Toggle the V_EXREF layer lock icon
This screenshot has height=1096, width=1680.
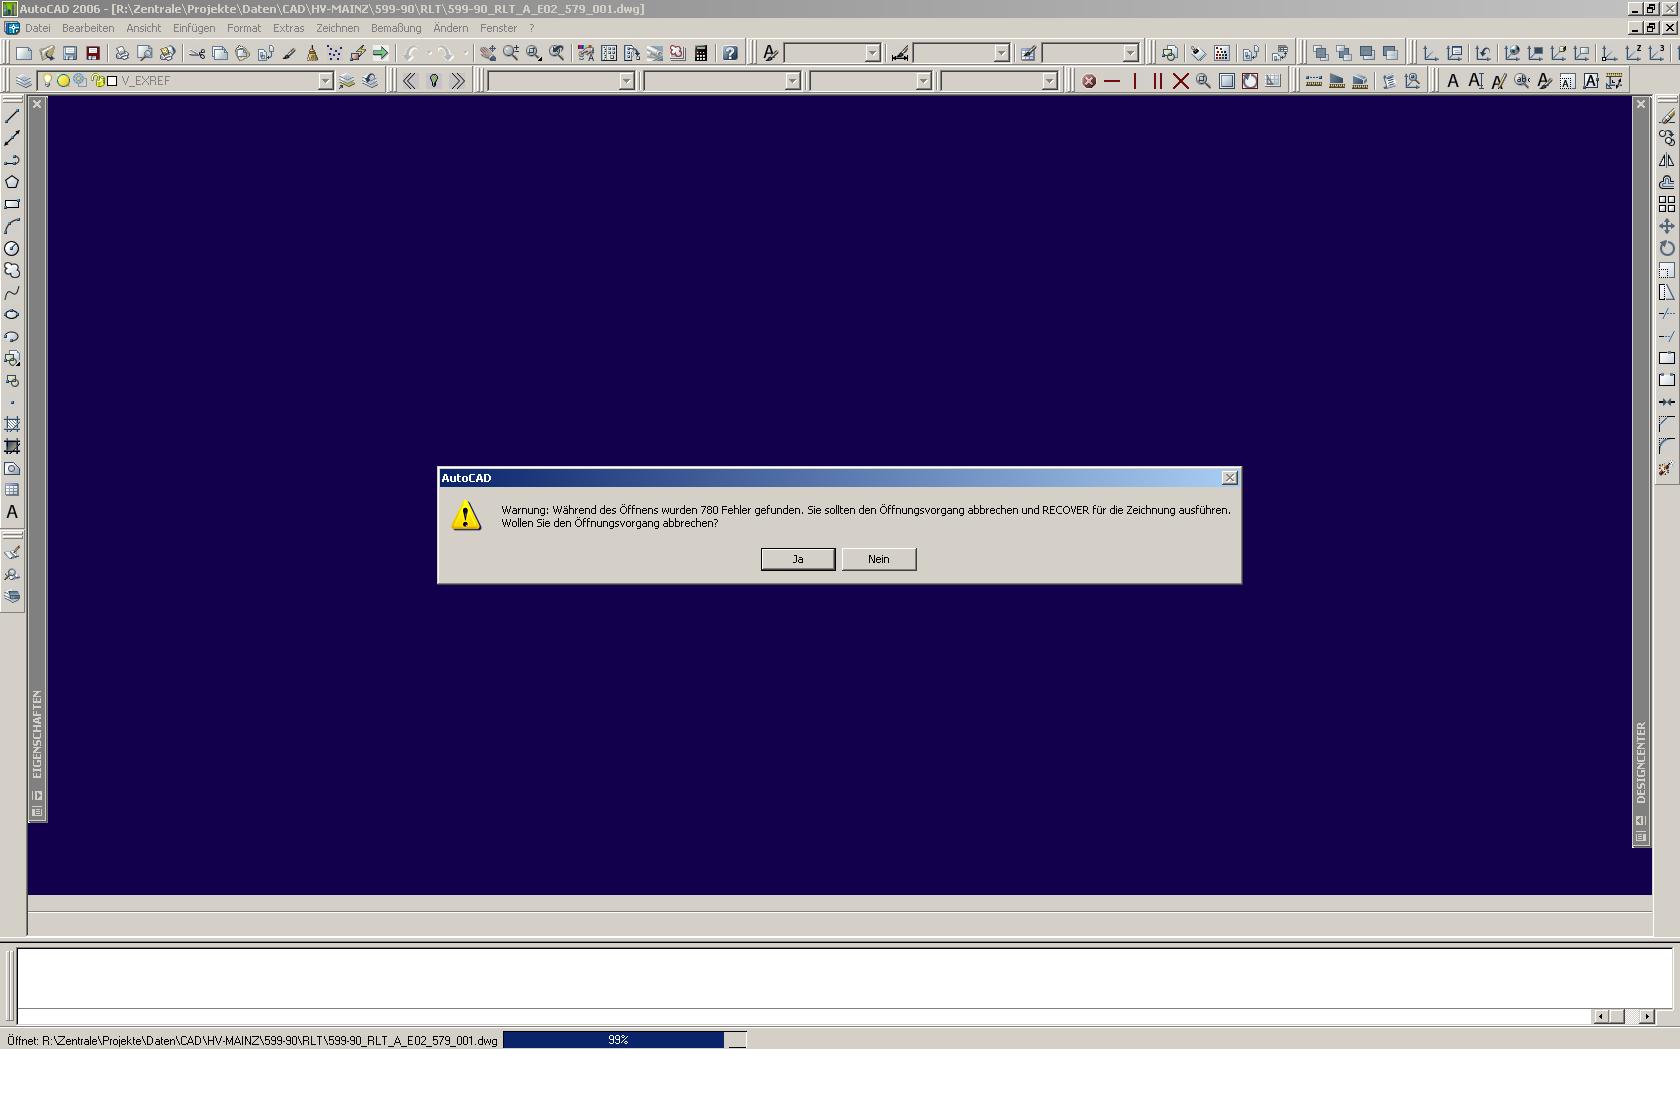(x=98, y=81)
